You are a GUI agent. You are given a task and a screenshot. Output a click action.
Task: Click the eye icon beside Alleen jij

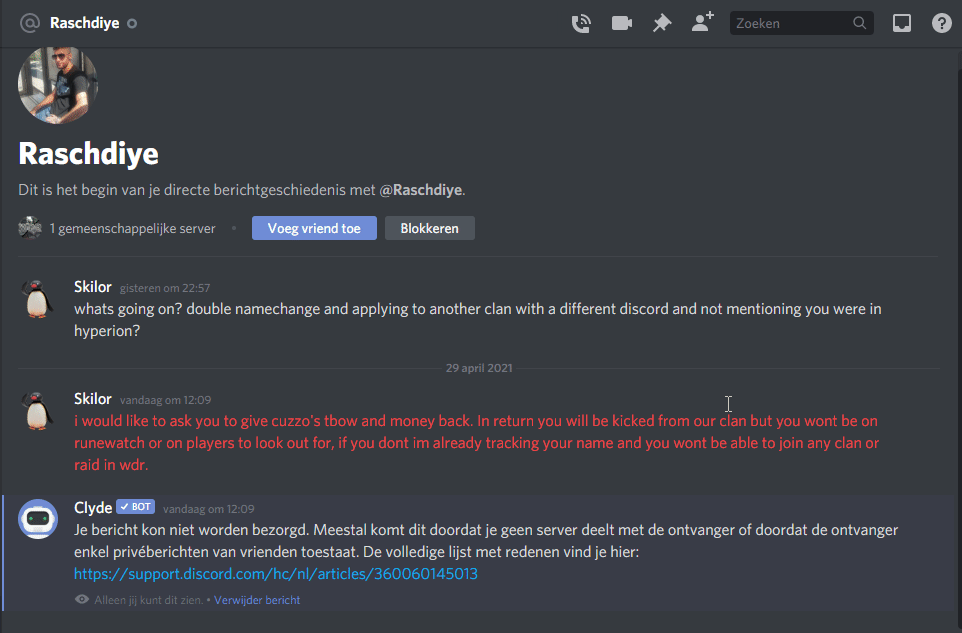pos(82,599)
